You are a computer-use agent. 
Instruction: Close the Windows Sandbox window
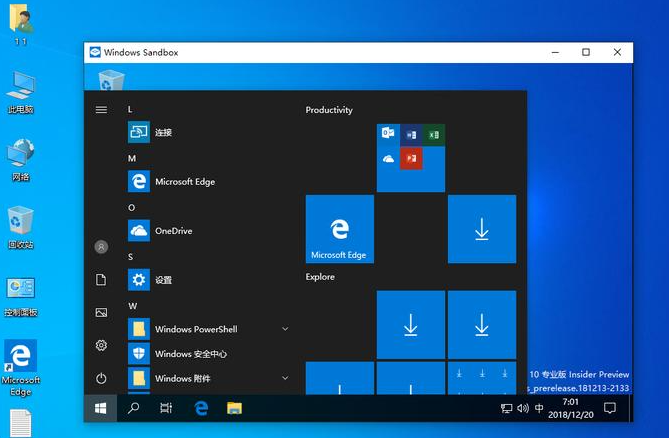point(617,52)
